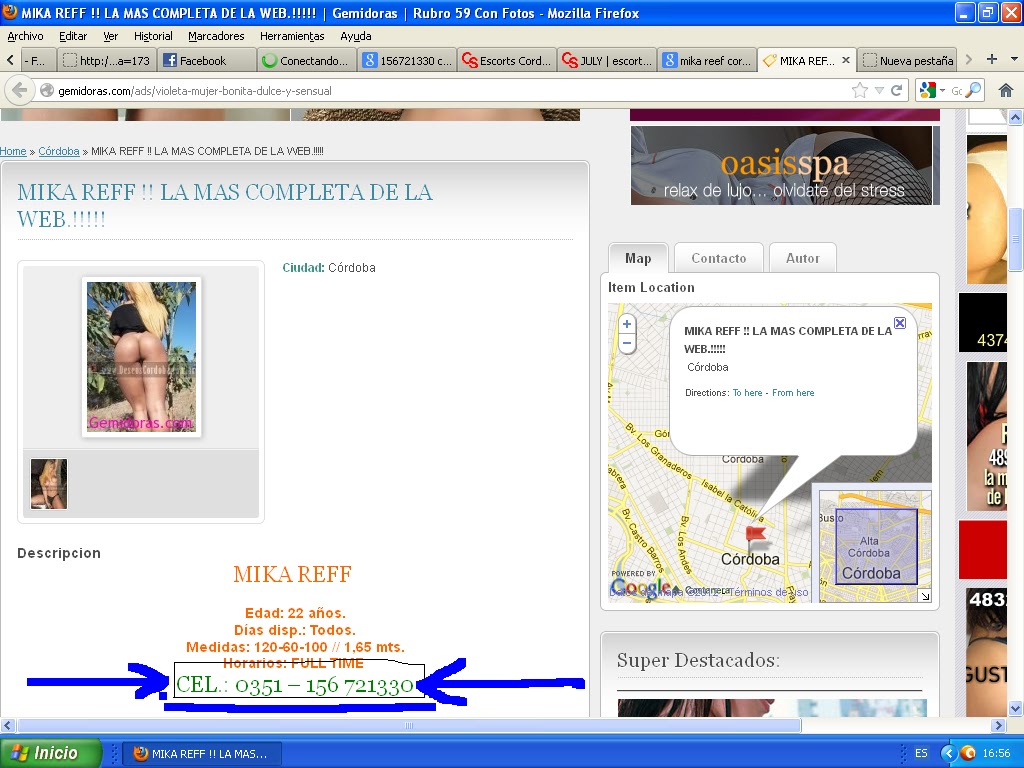The height and width of the screenshot is (768, 1024).
Task: Open the Editar menu
Action: coord(72,36)
